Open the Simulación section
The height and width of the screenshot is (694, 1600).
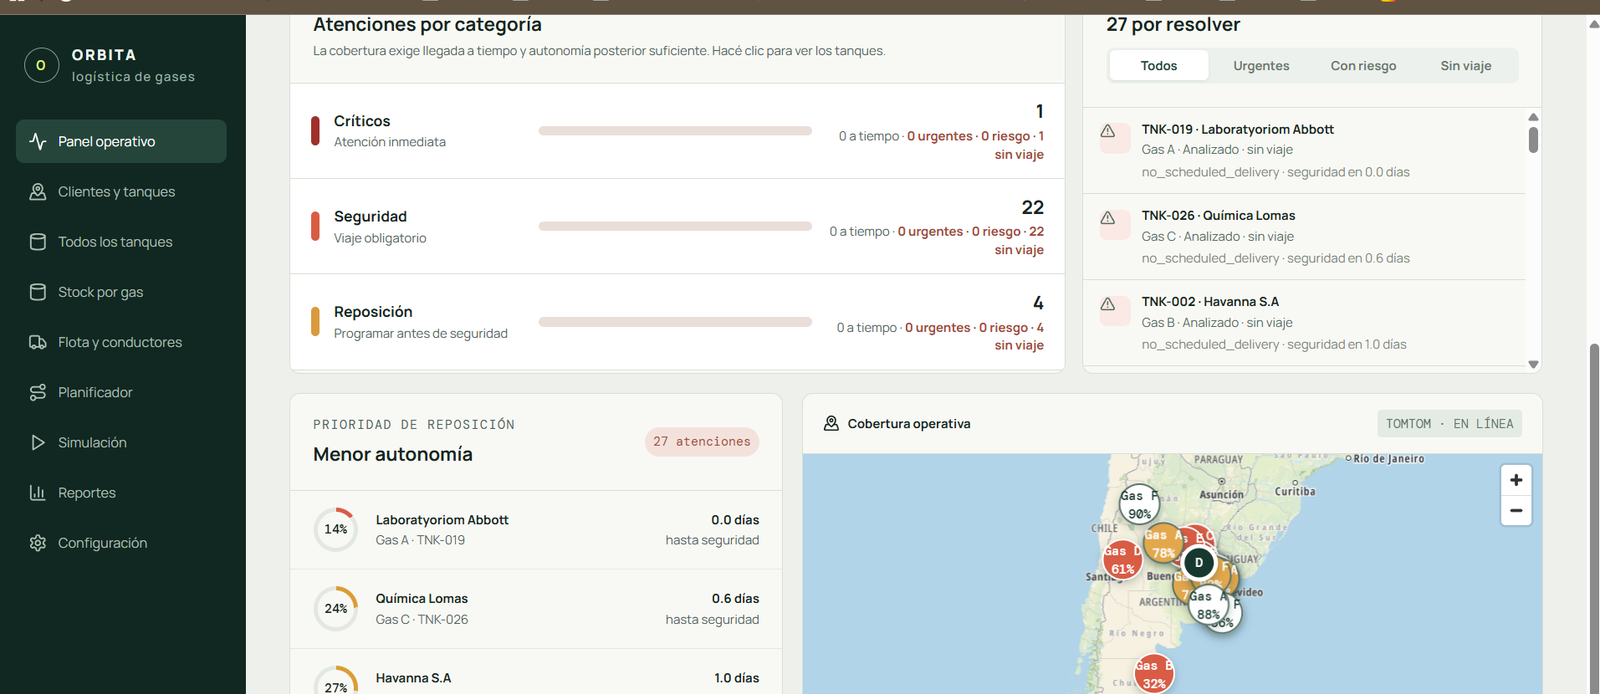click(121, 442)
